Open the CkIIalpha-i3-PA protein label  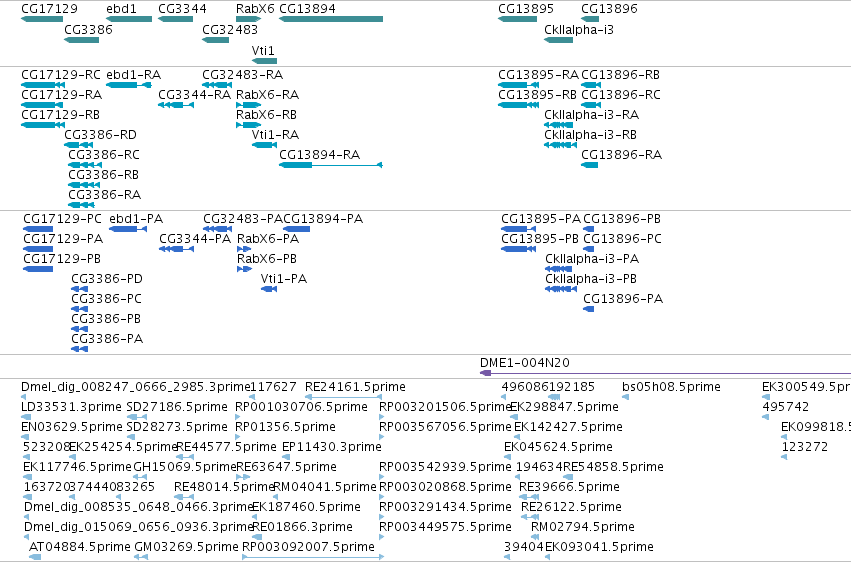pyautogui.click(x=592, y=259)
